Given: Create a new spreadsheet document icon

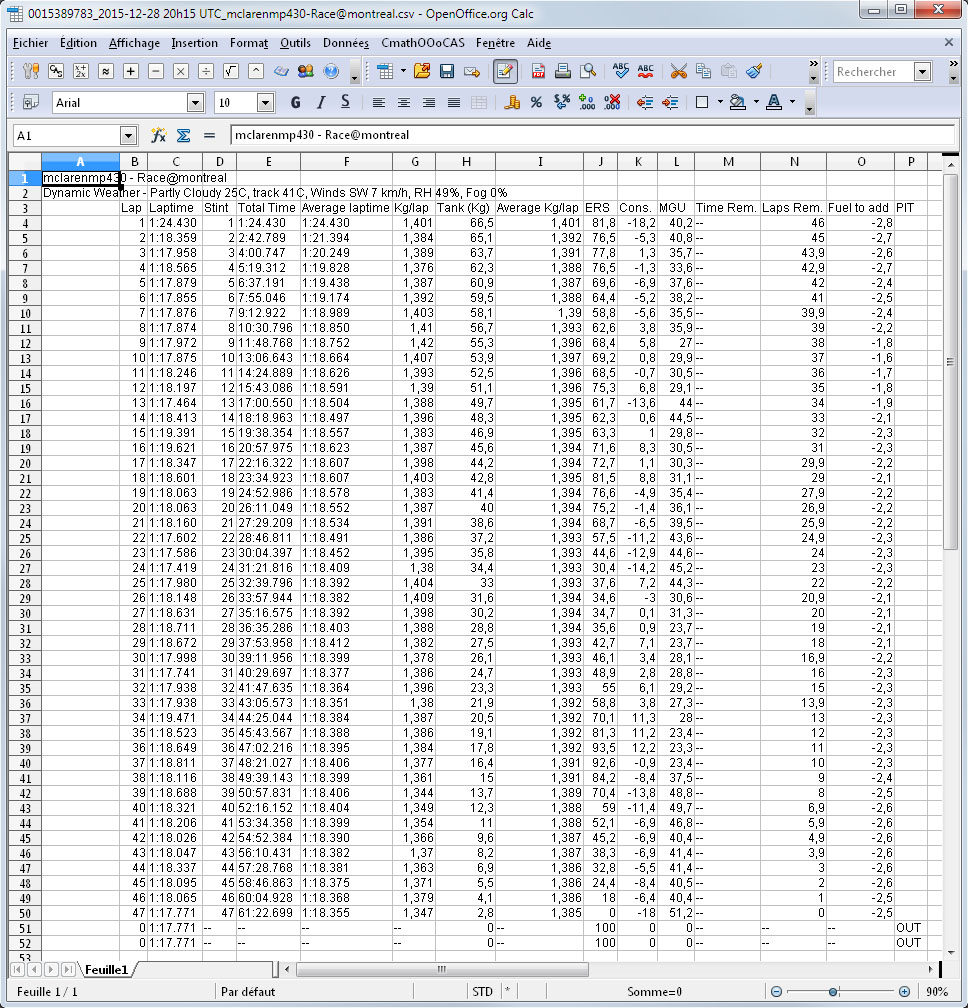Looking at the screenshot, I should [385, 71].
